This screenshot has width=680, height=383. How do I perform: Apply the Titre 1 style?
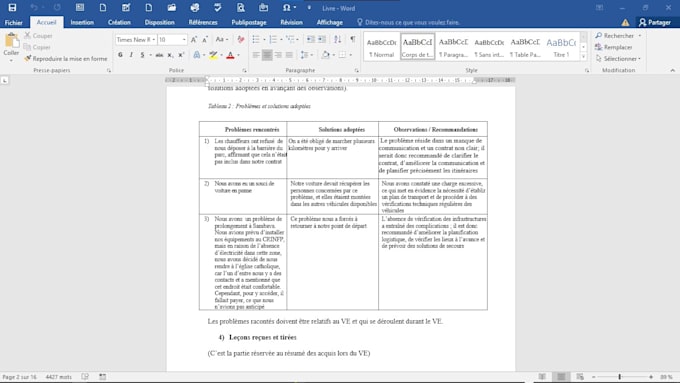point(561,47)
